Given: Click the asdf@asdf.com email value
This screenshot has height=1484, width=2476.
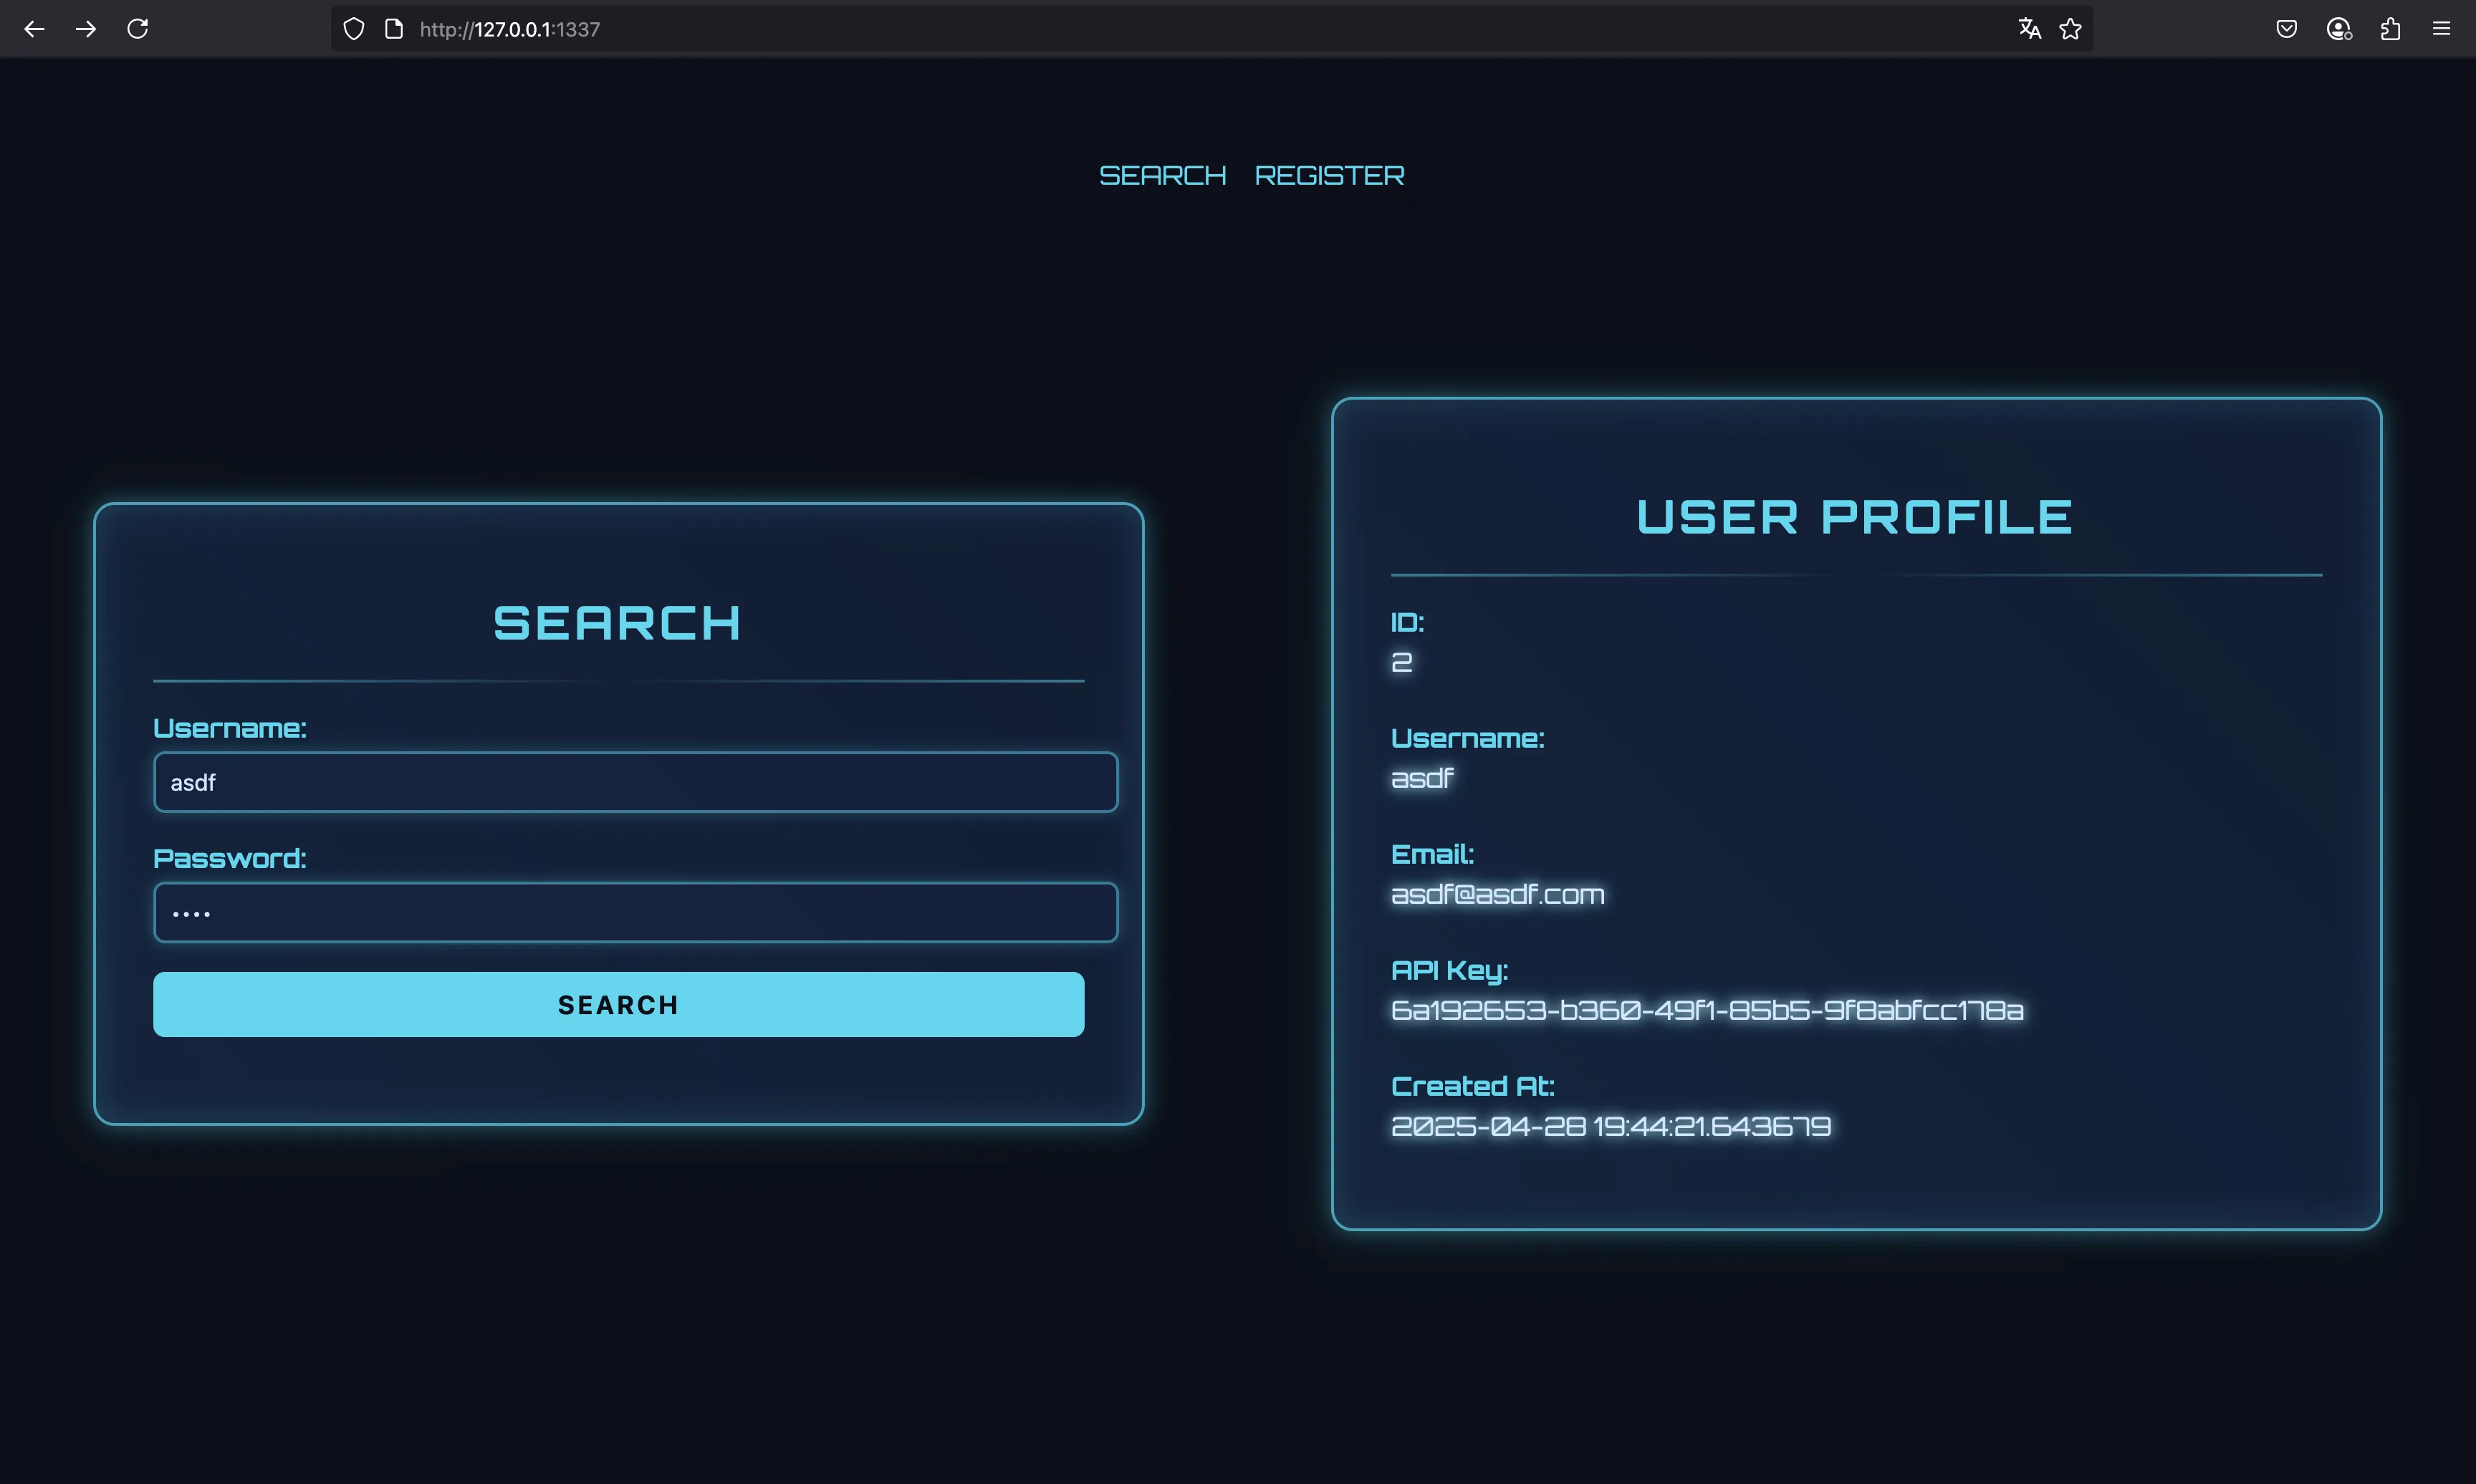Looking at the screenshot, I should pyautogui.click(x=1497, y=895).
